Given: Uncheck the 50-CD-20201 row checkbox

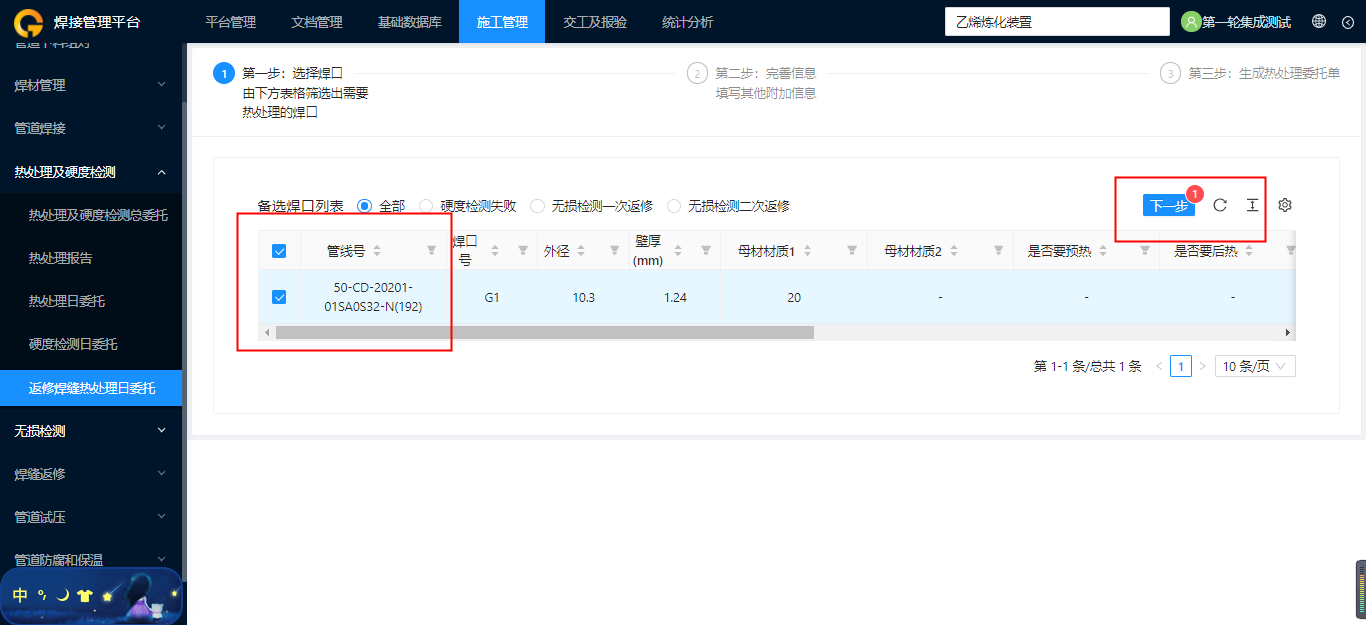Looking at the screenshot, I should pos(279,297).
